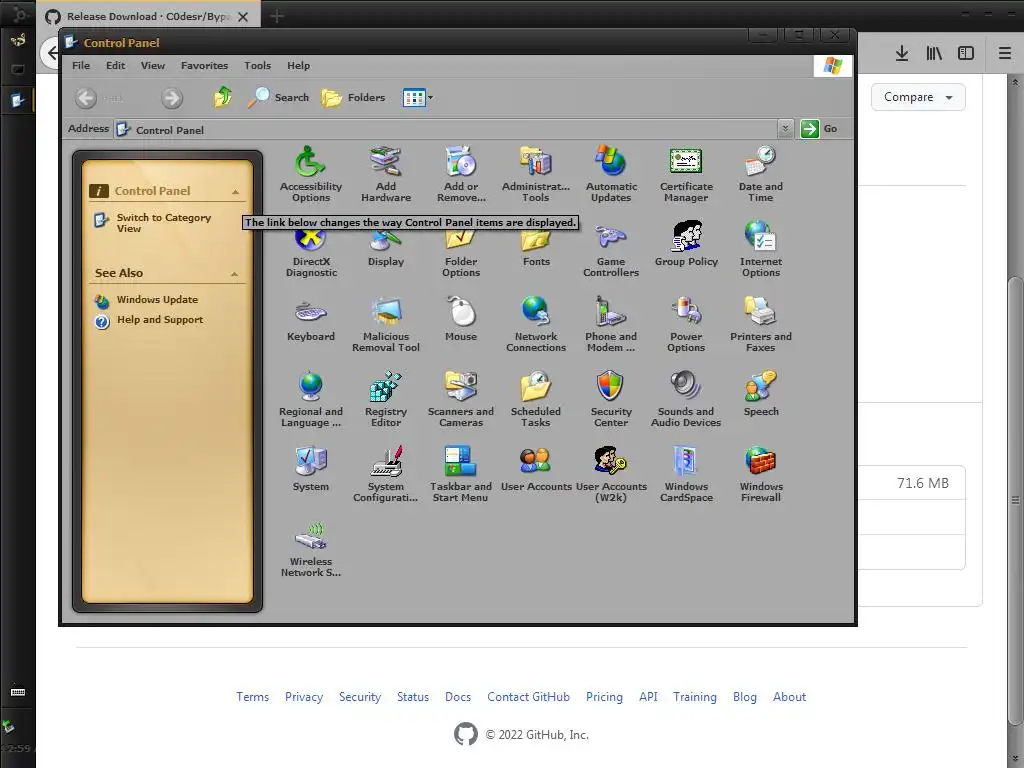Open Sounds and Audio Devices
1024x768 pixels.
[x=686, y=400]
